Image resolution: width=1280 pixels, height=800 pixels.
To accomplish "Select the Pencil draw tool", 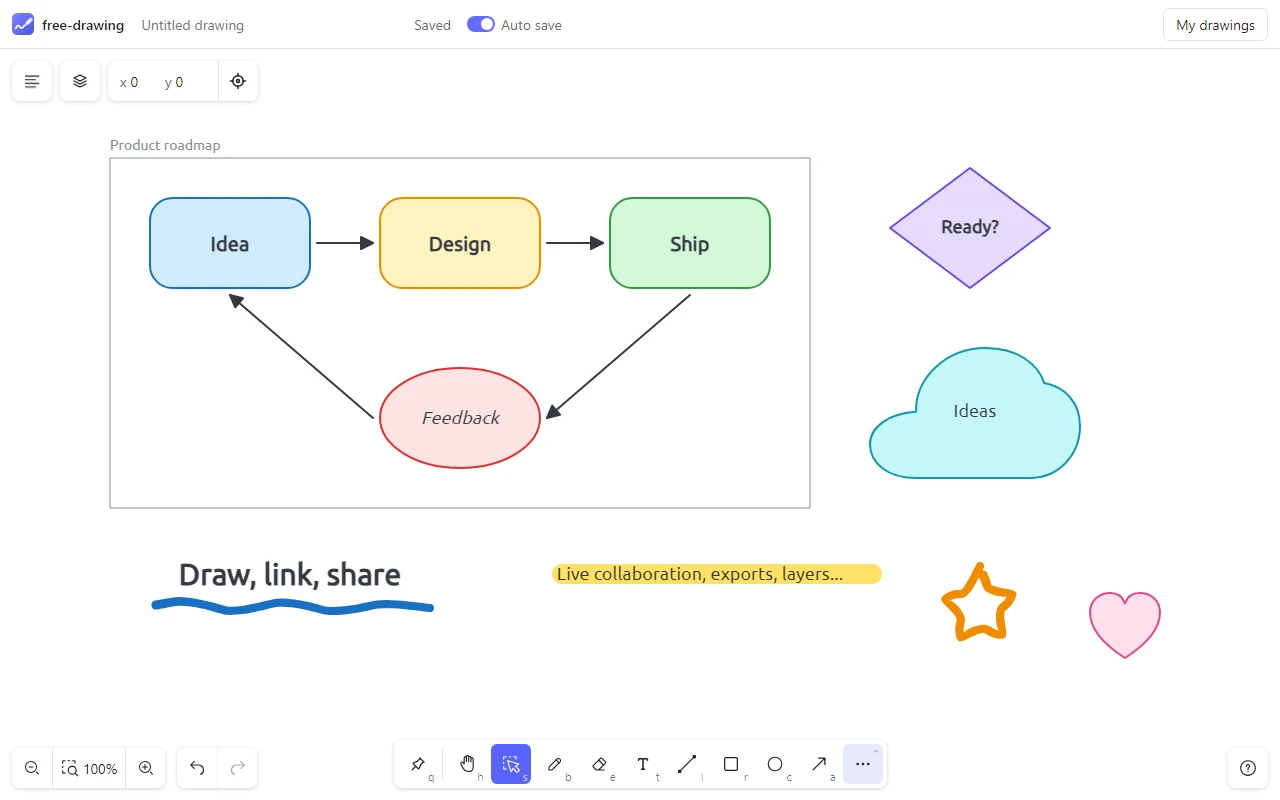I will (x=555, y=764).
